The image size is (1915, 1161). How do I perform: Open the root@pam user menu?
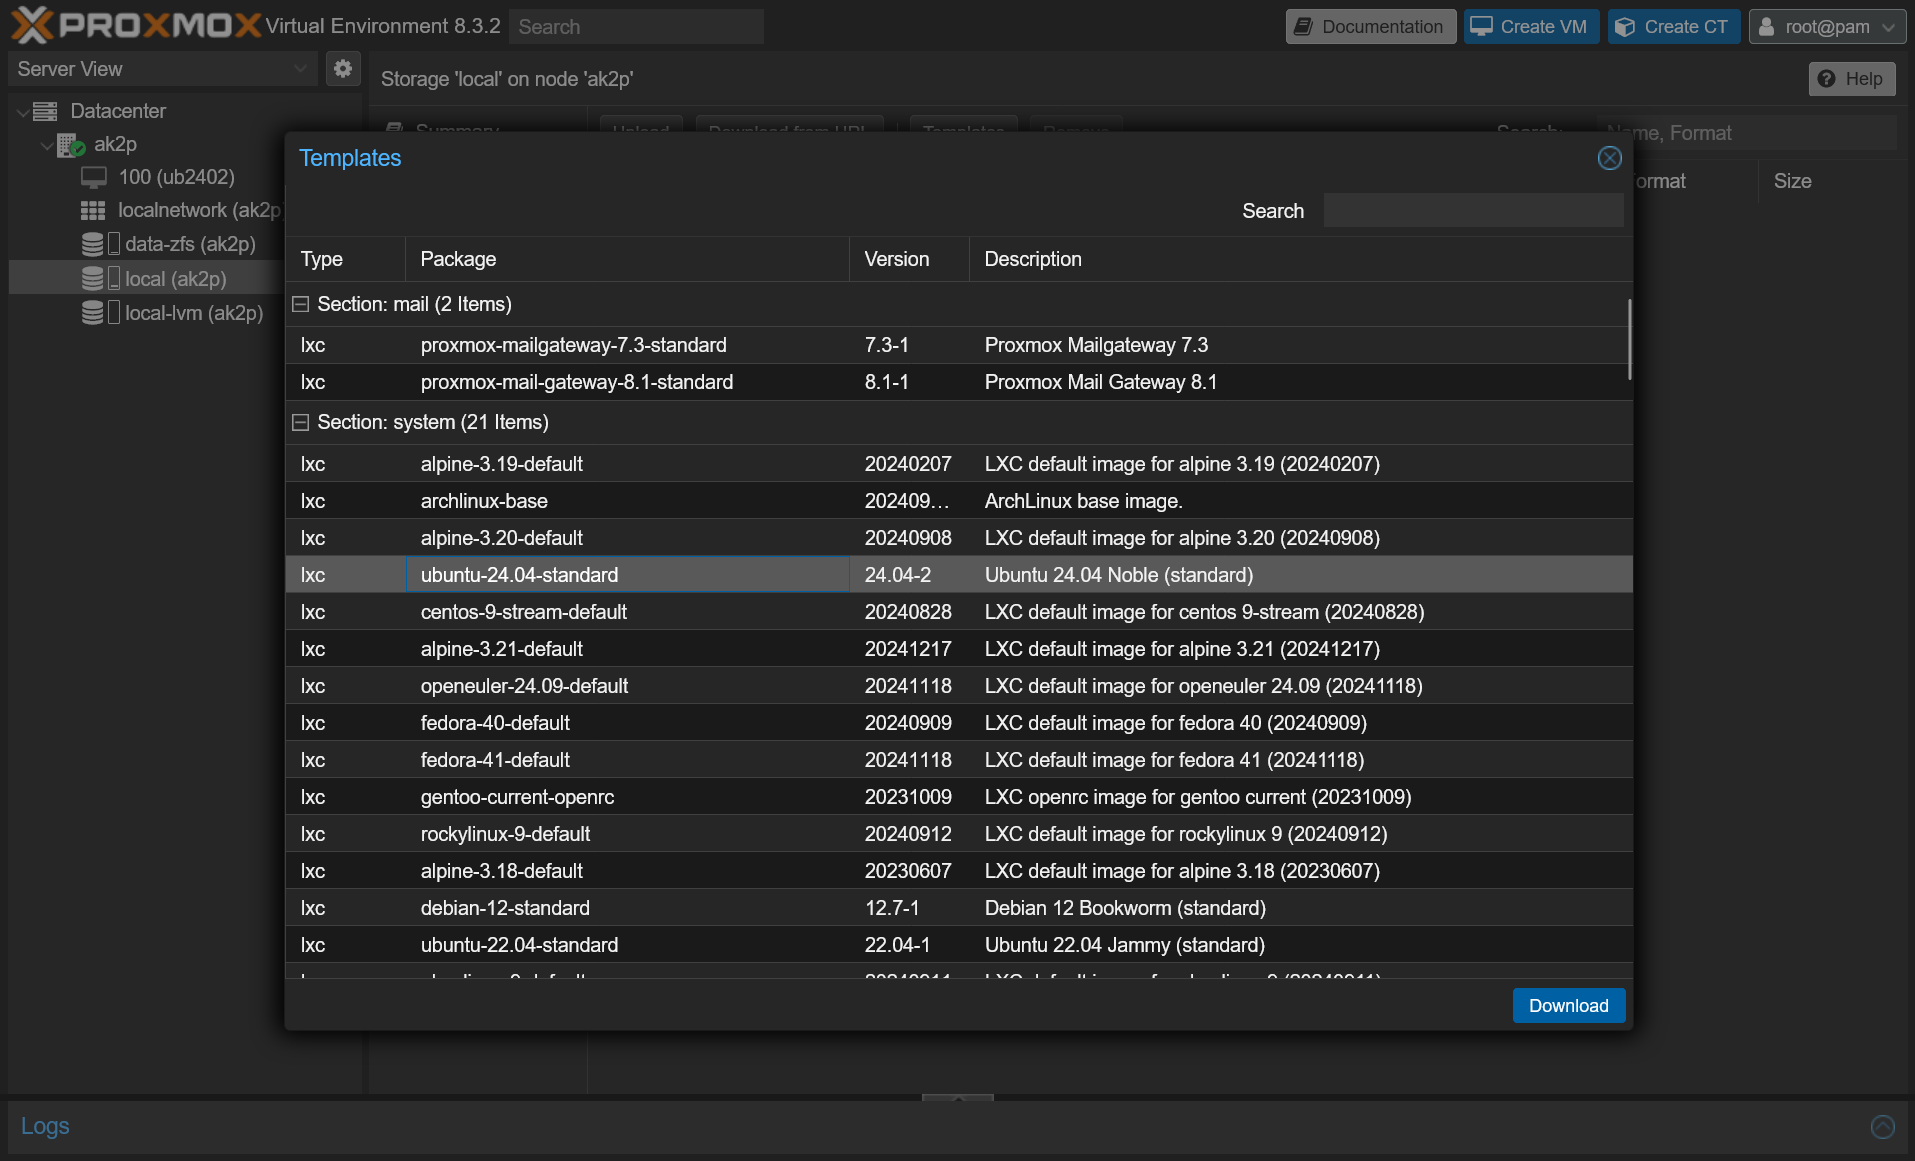tap(1826, 27)
